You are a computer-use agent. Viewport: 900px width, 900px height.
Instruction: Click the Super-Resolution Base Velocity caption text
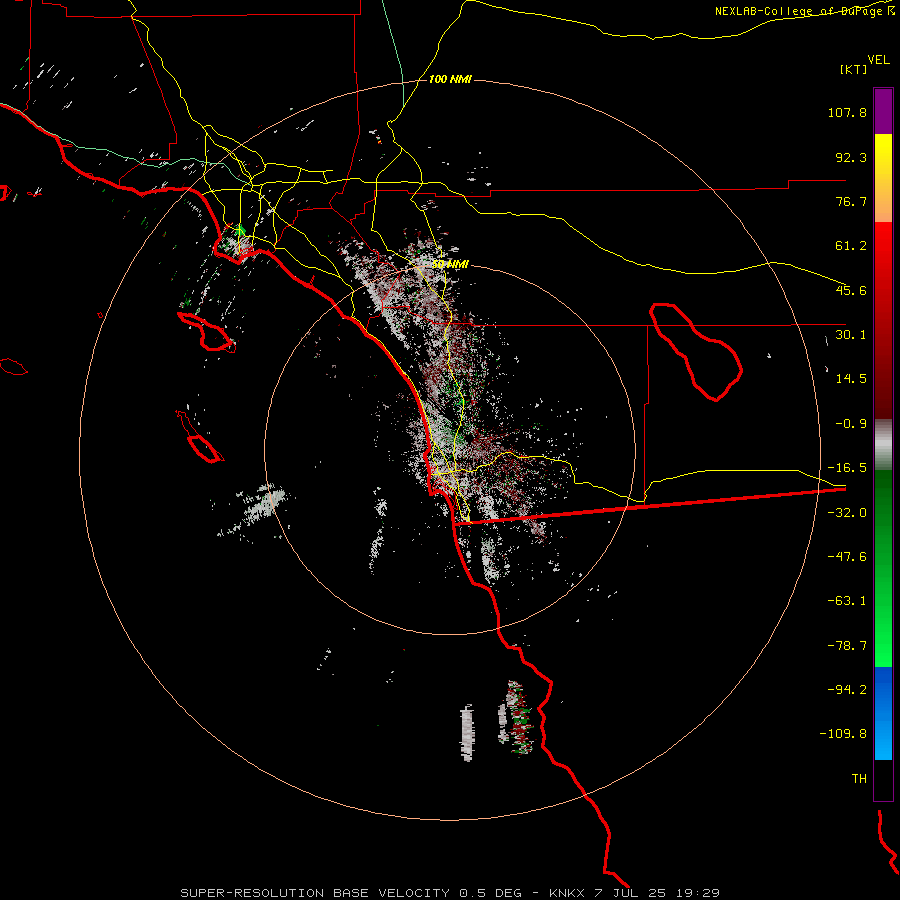tap(315, 893)
